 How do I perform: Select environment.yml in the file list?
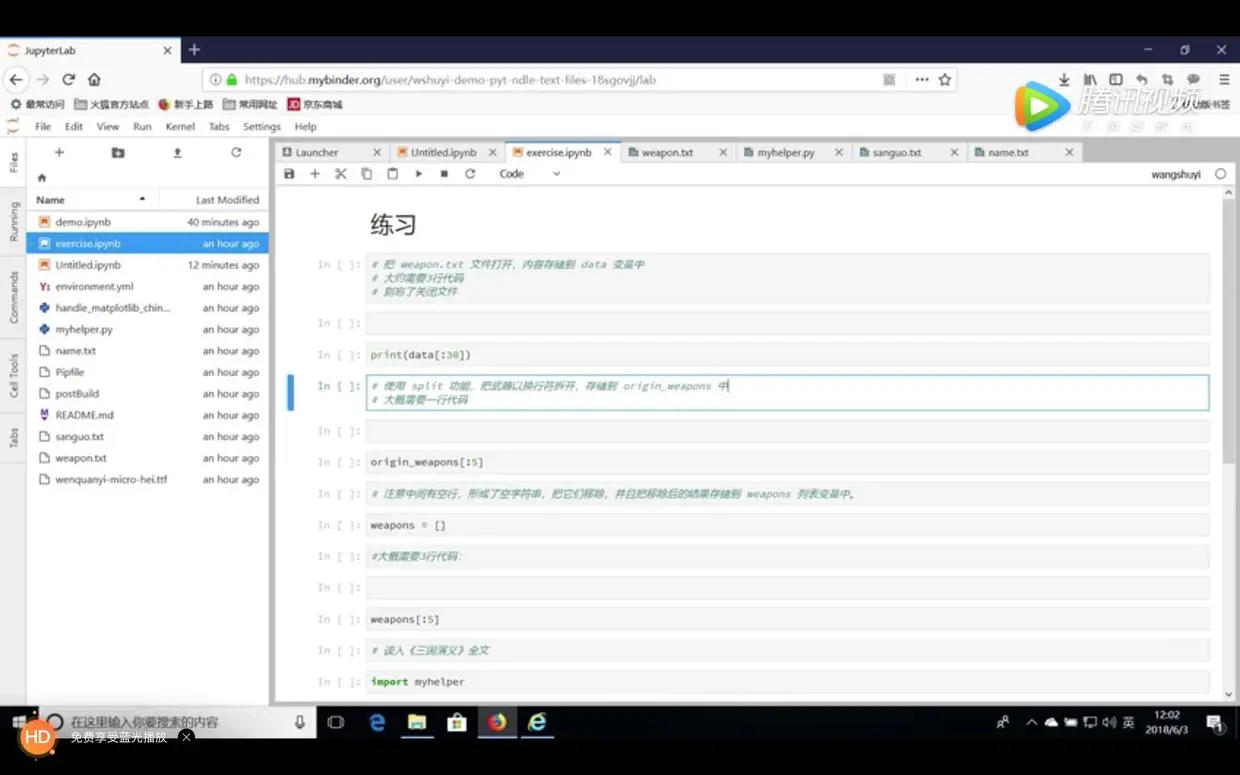147,286
